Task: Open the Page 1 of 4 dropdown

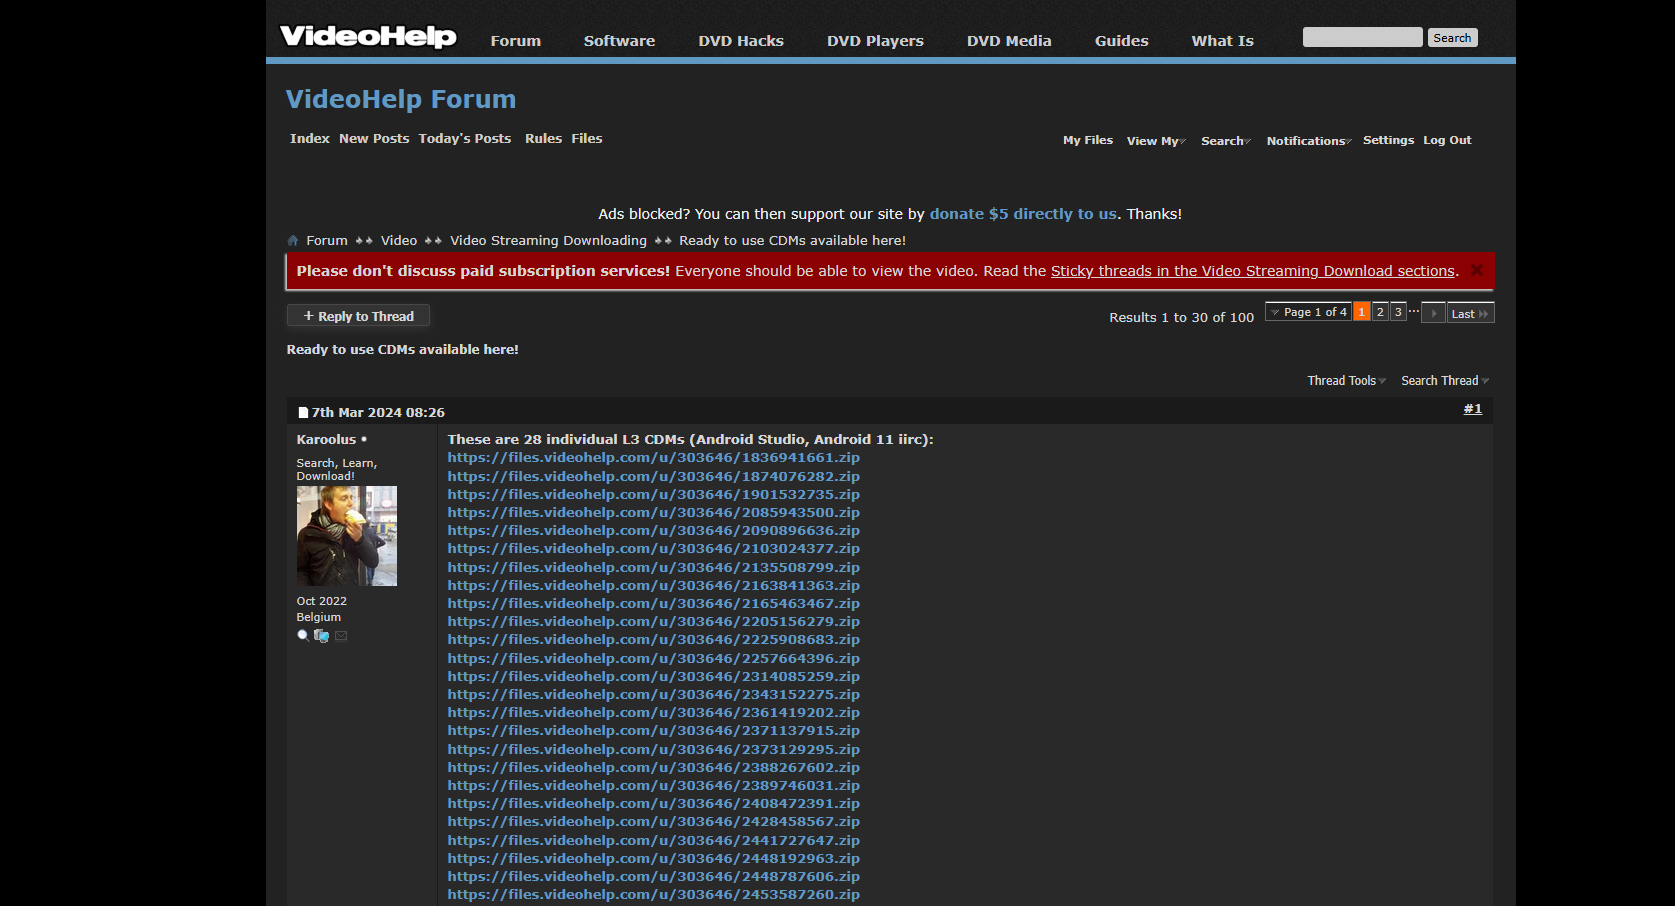Action: tap(1308, 312)
